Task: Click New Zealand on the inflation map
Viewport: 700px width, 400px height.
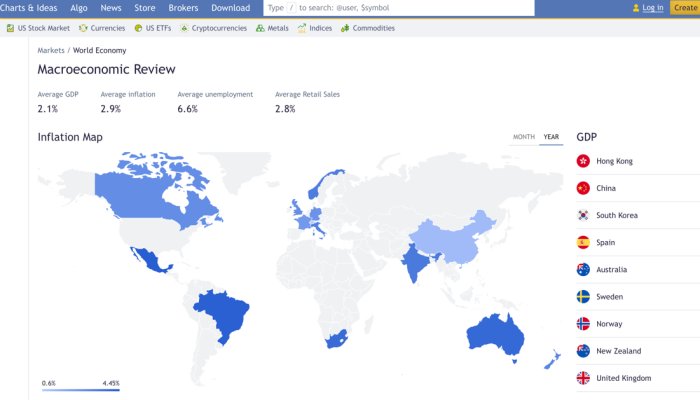Action: pos(552,359)
